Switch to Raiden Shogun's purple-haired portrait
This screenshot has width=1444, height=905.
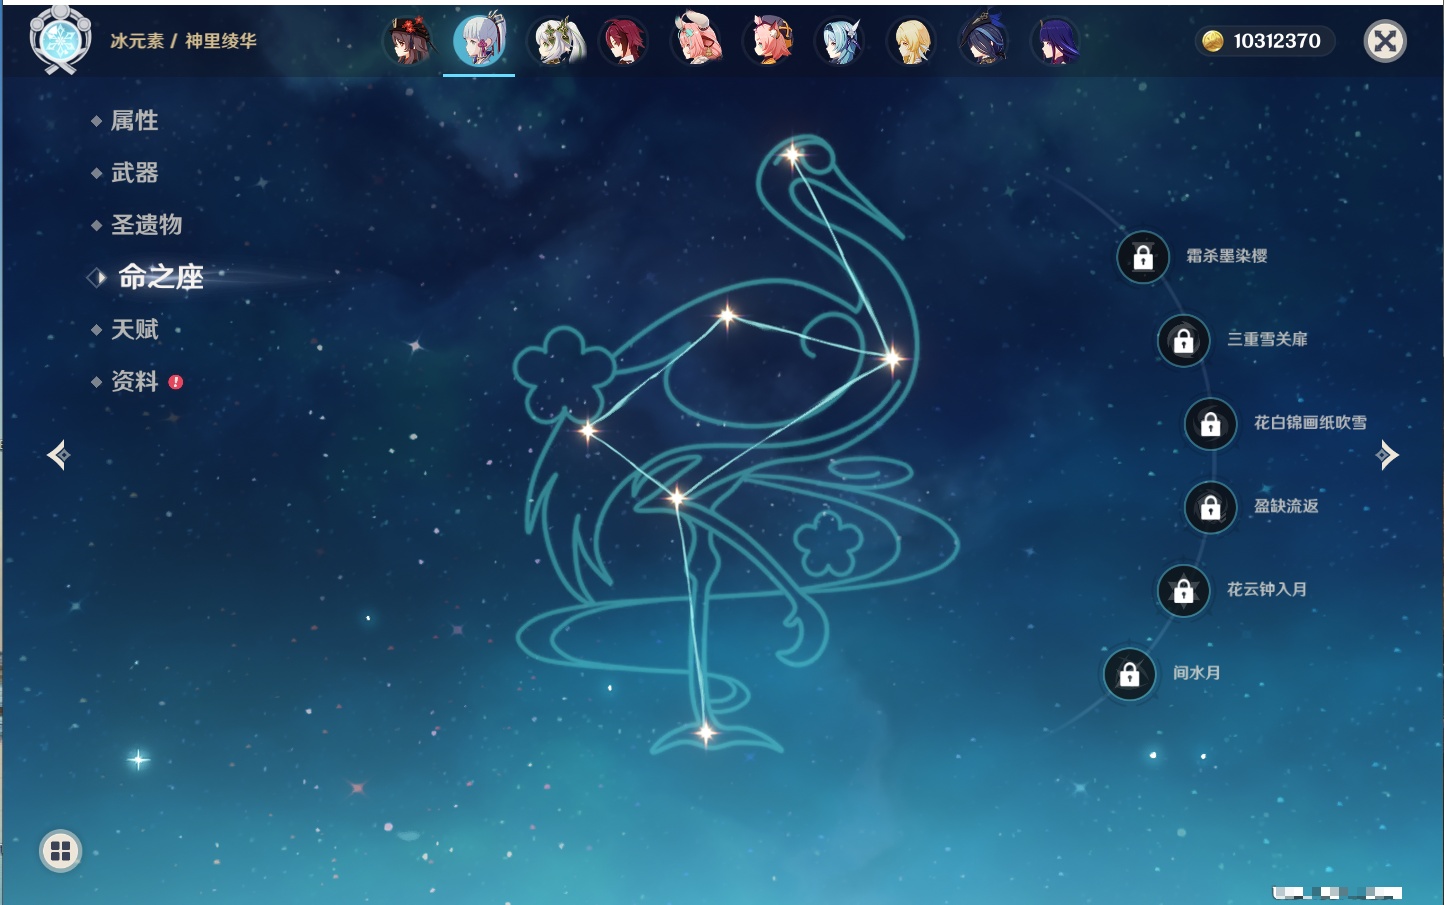click(x=1056, y=41)
